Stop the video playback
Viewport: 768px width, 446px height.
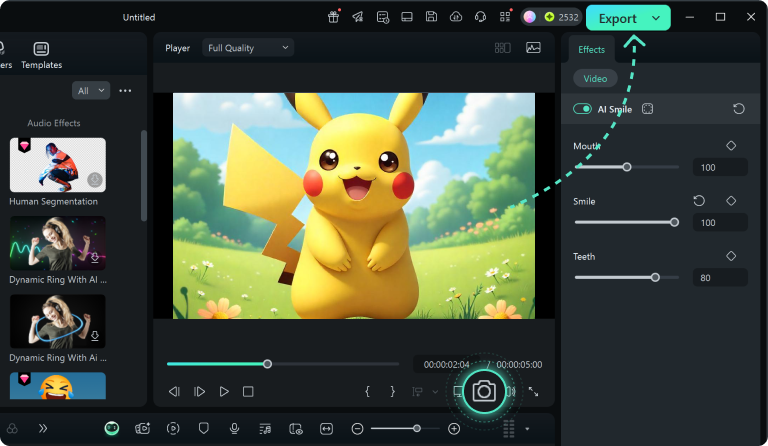[248, 392]
